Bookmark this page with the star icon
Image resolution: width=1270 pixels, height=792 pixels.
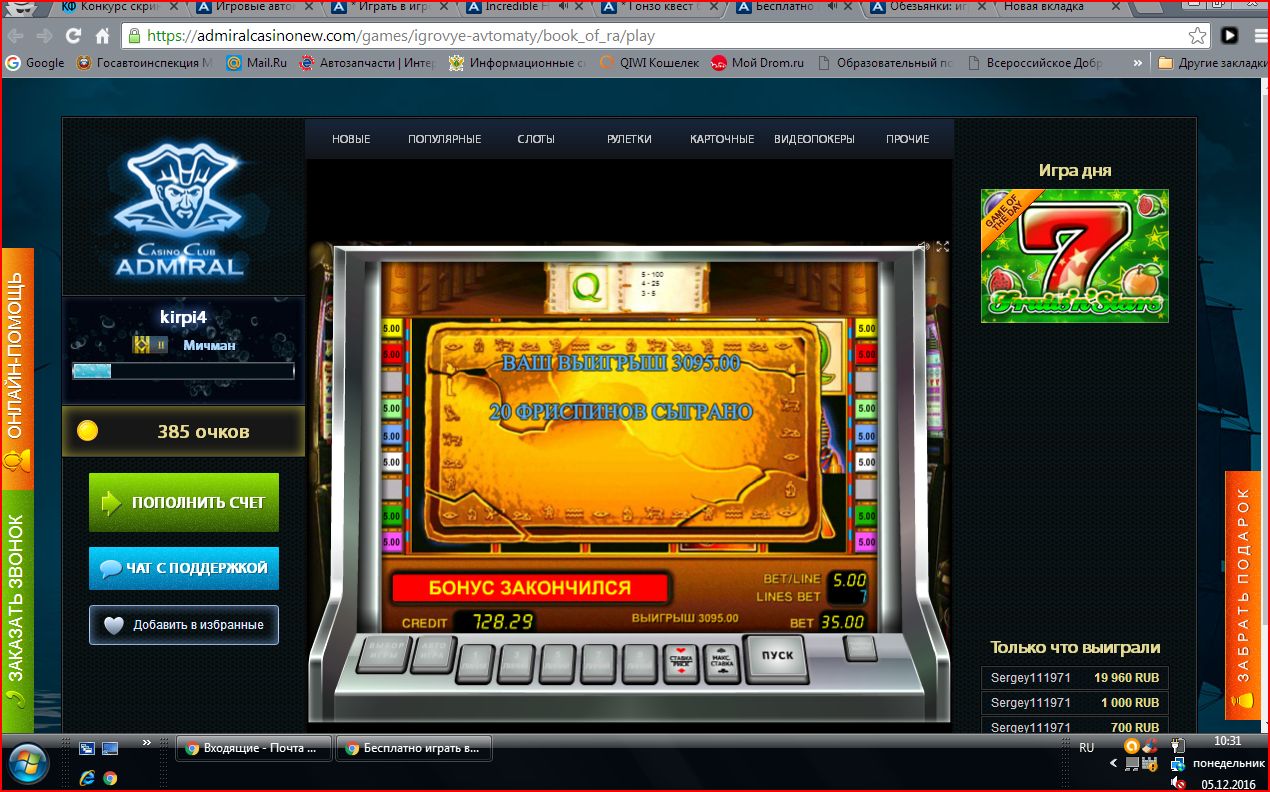click(x=1197, y=36)
